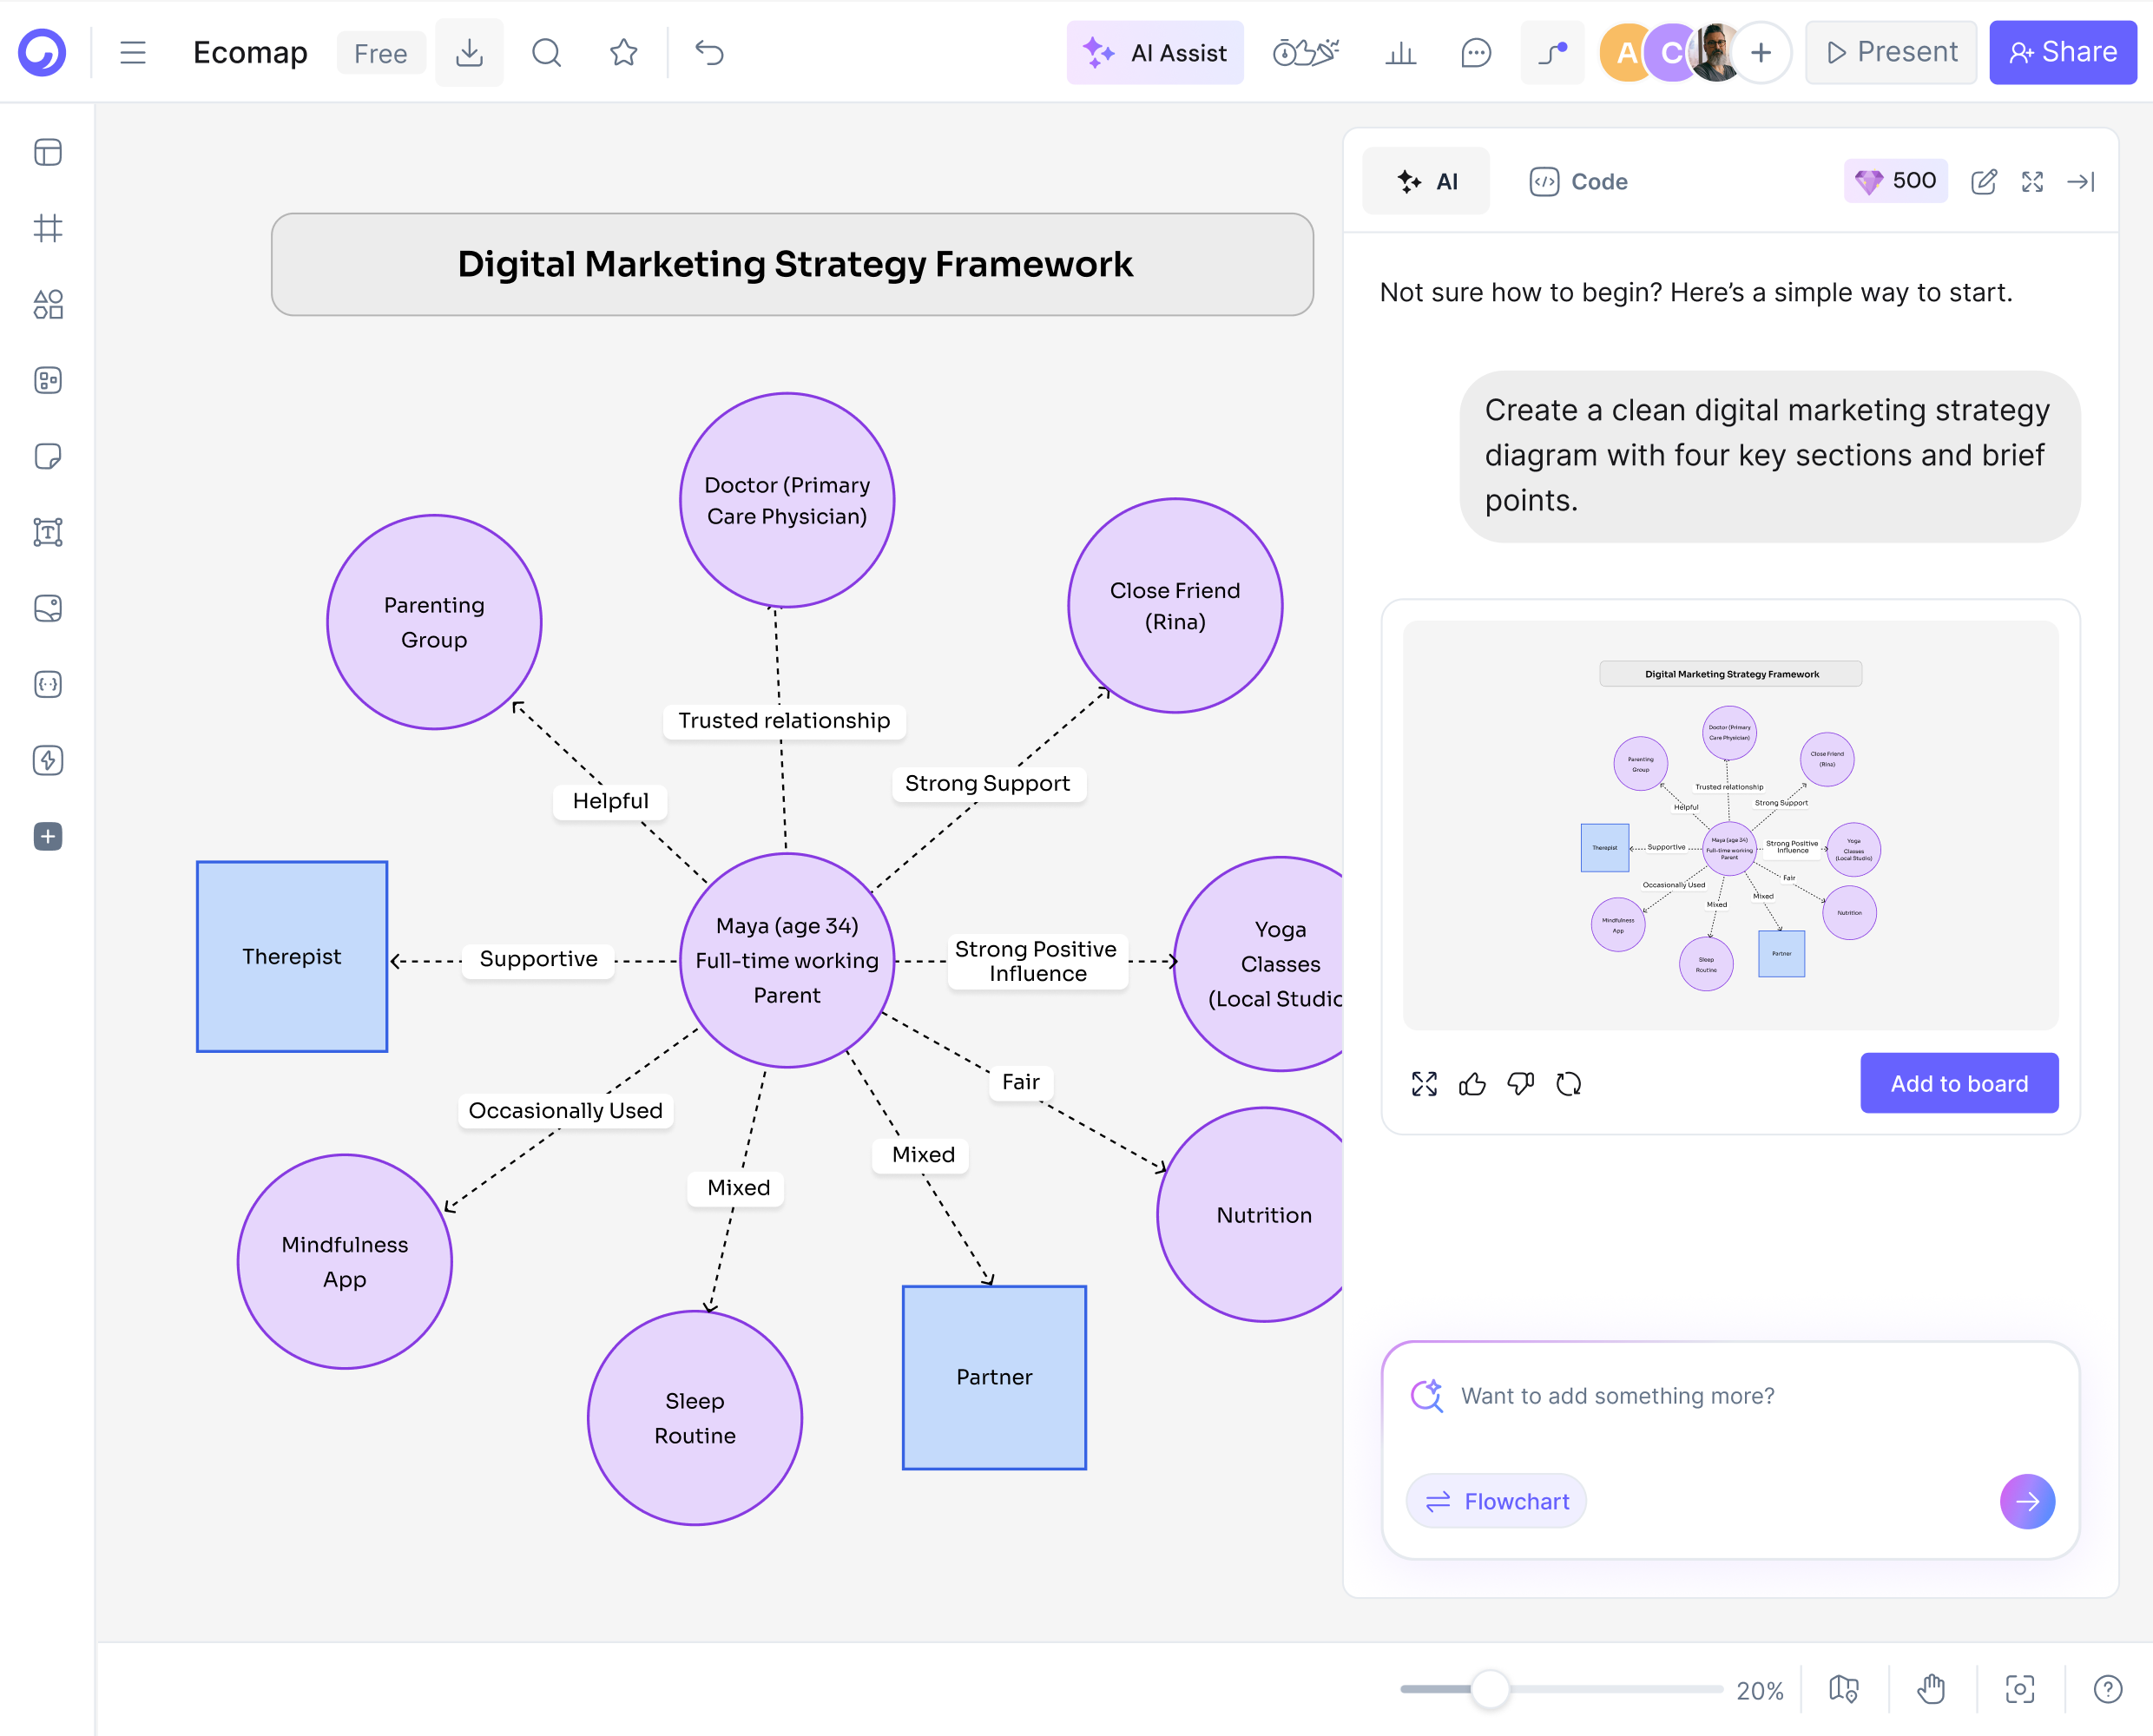Click the Ecomap board title
This screenshot has width=2153, height=1736.
click(250, 52)
